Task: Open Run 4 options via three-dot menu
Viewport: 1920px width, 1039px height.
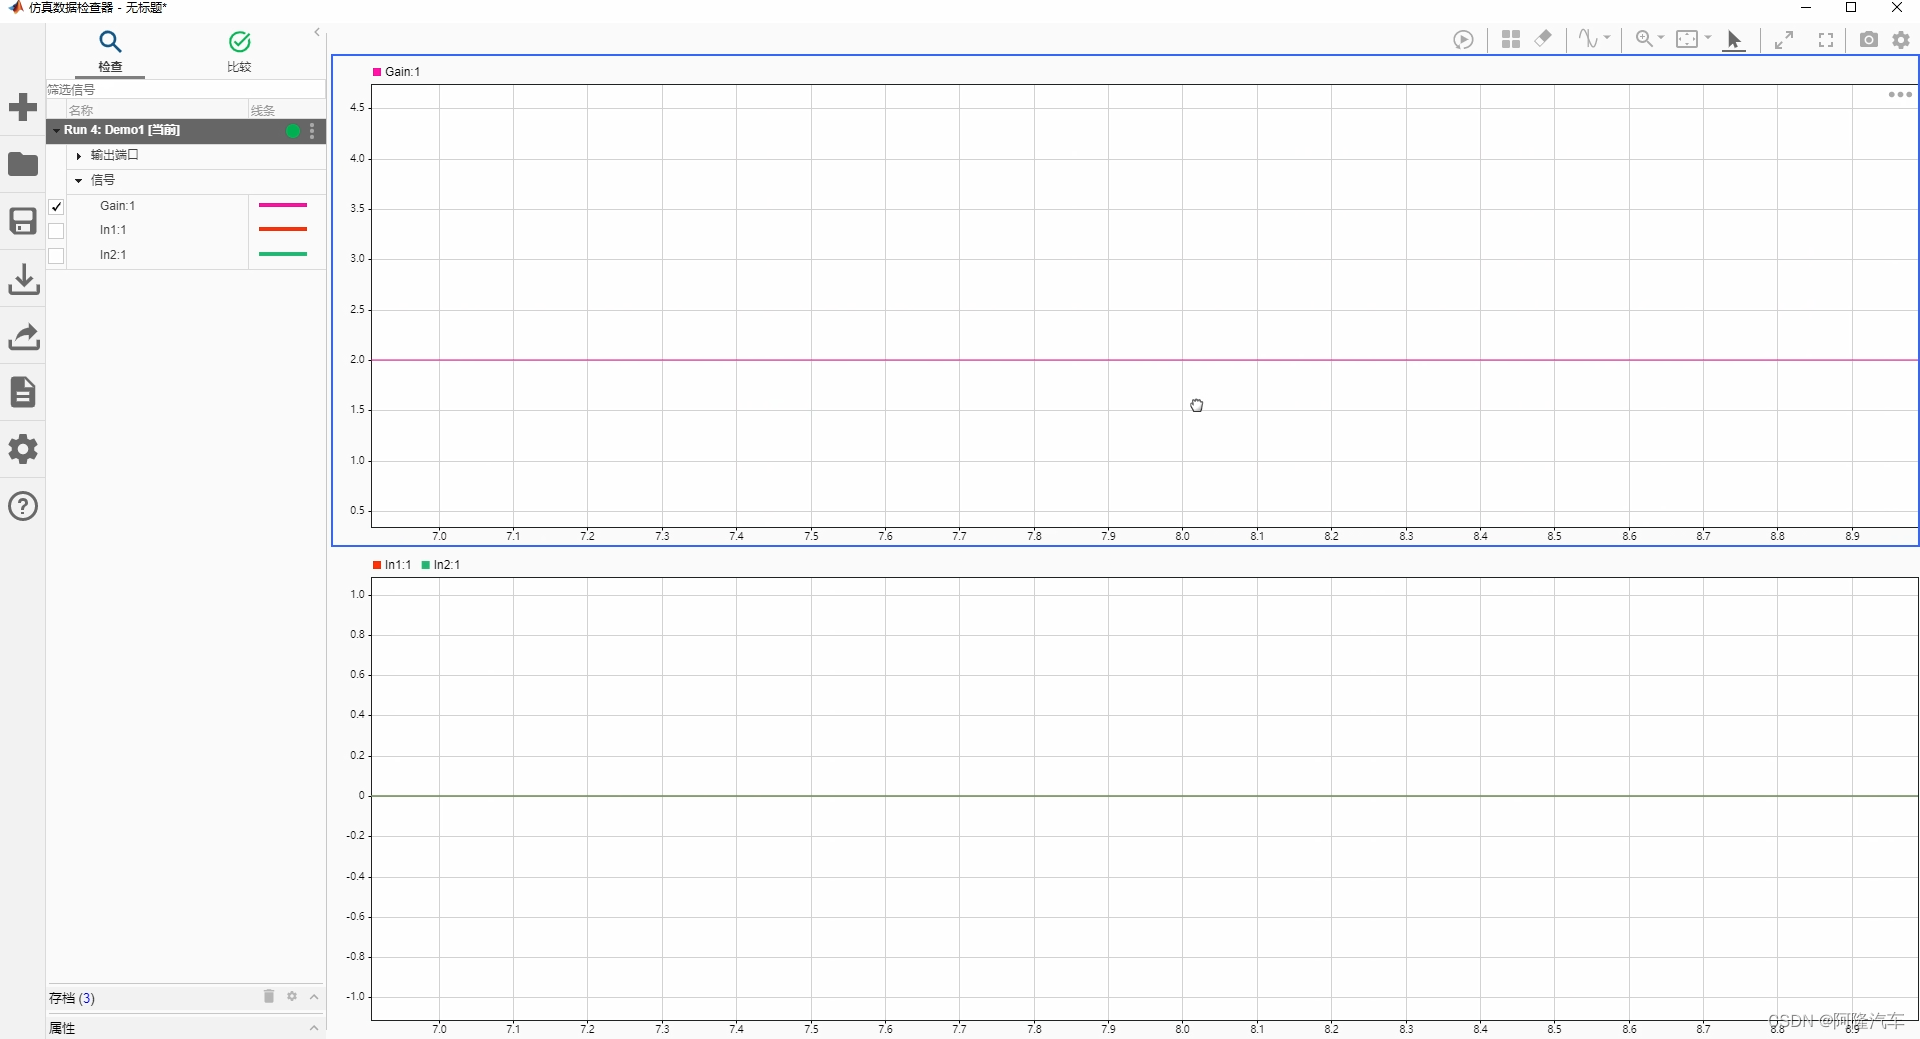Action: point(311,131)
